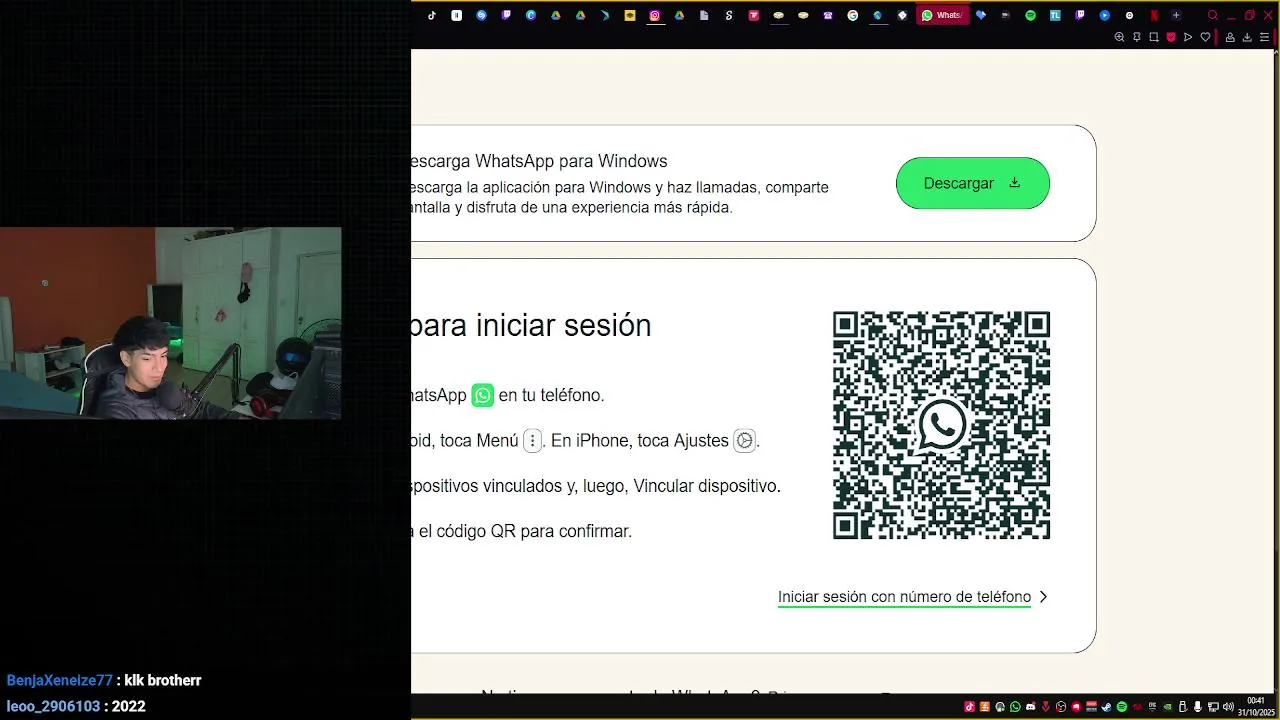Viewport: 1280px width, 720px height.
Task: Open the Google browser tab
Action: [853, 15]
